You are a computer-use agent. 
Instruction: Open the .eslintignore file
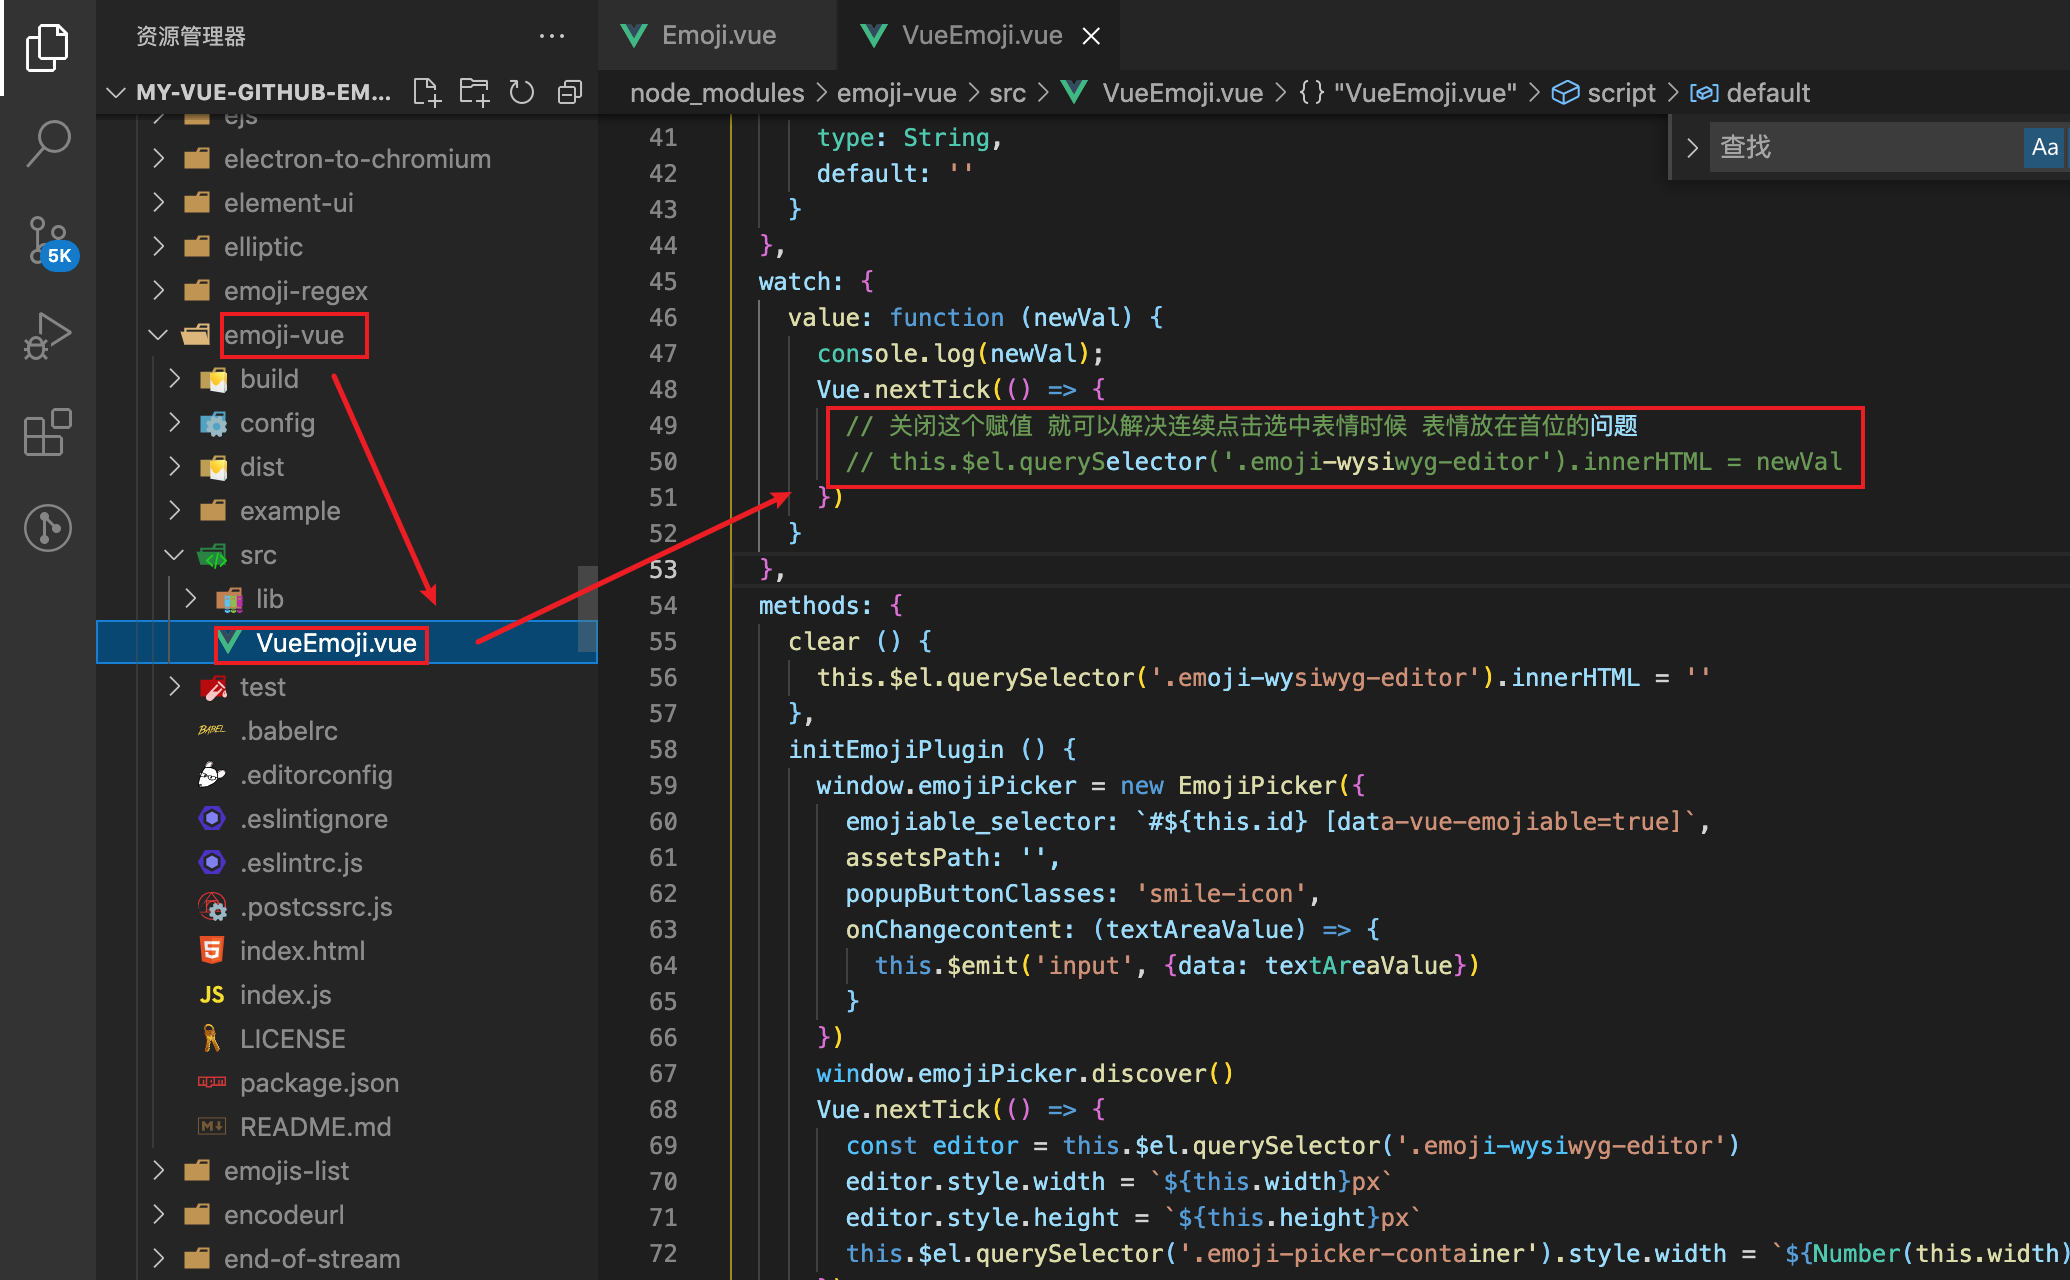click(347, 819)
